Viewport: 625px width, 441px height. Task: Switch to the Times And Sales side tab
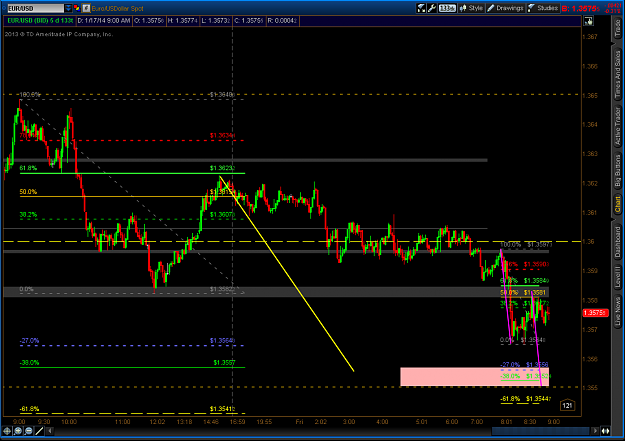tap(617, 75)
